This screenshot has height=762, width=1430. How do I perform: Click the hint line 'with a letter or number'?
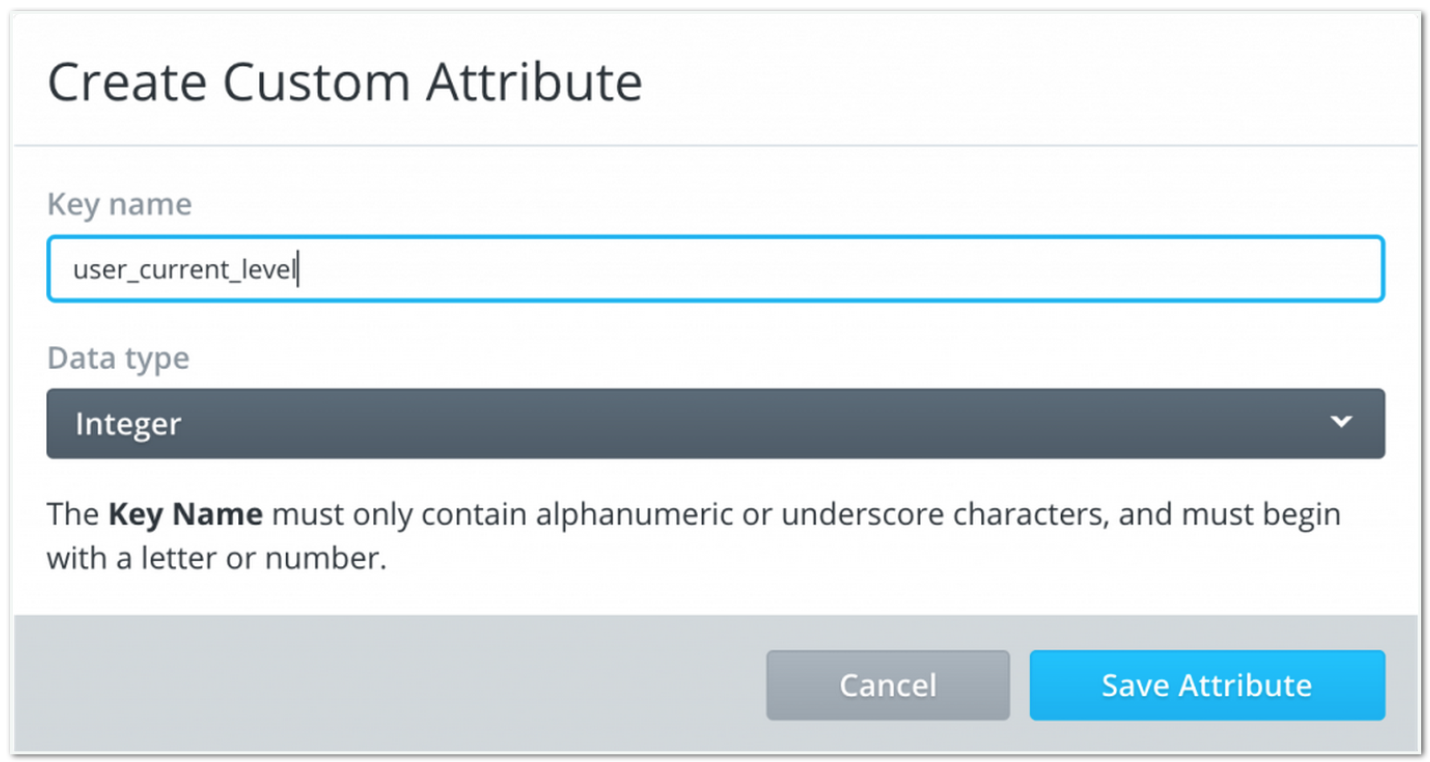(x=216, y=558)
